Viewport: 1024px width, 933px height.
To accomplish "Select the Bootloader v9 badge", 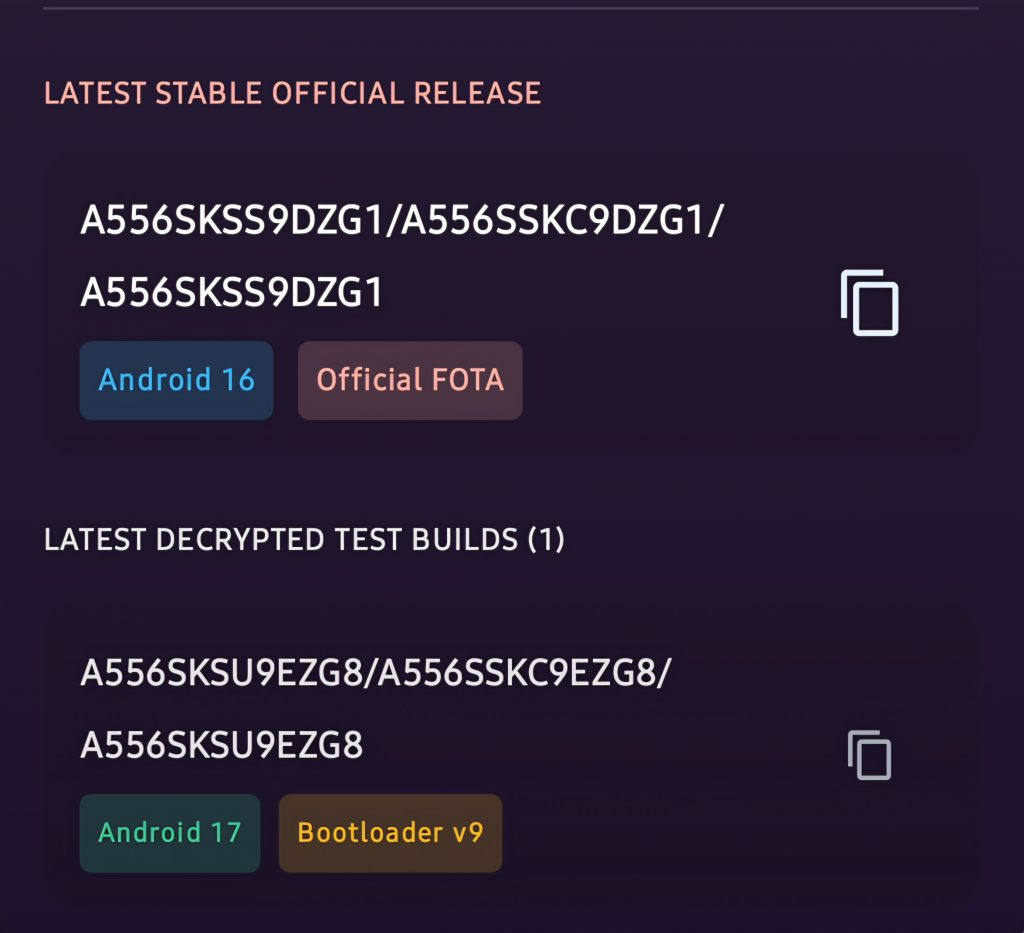I will 391,833.
